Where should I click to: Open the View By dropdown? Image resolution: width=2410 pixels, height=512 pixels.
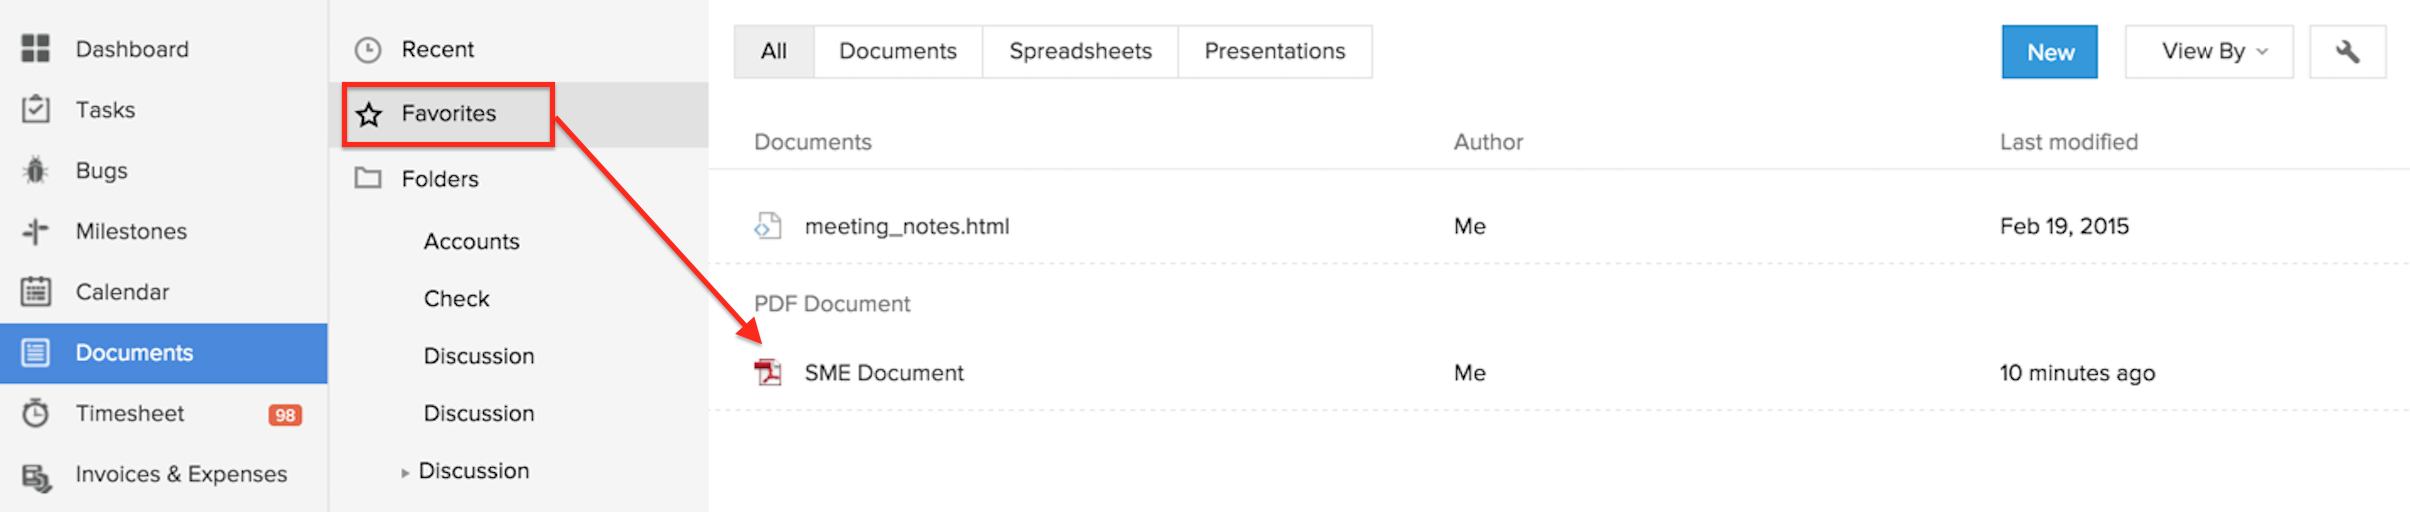2208,52
